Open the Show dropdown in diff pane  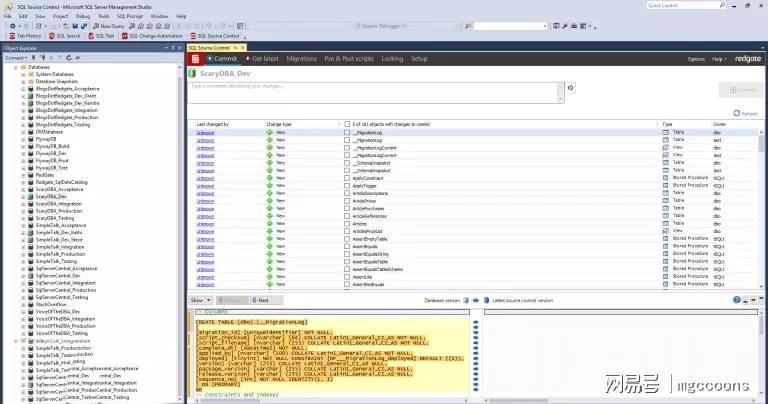199,299
